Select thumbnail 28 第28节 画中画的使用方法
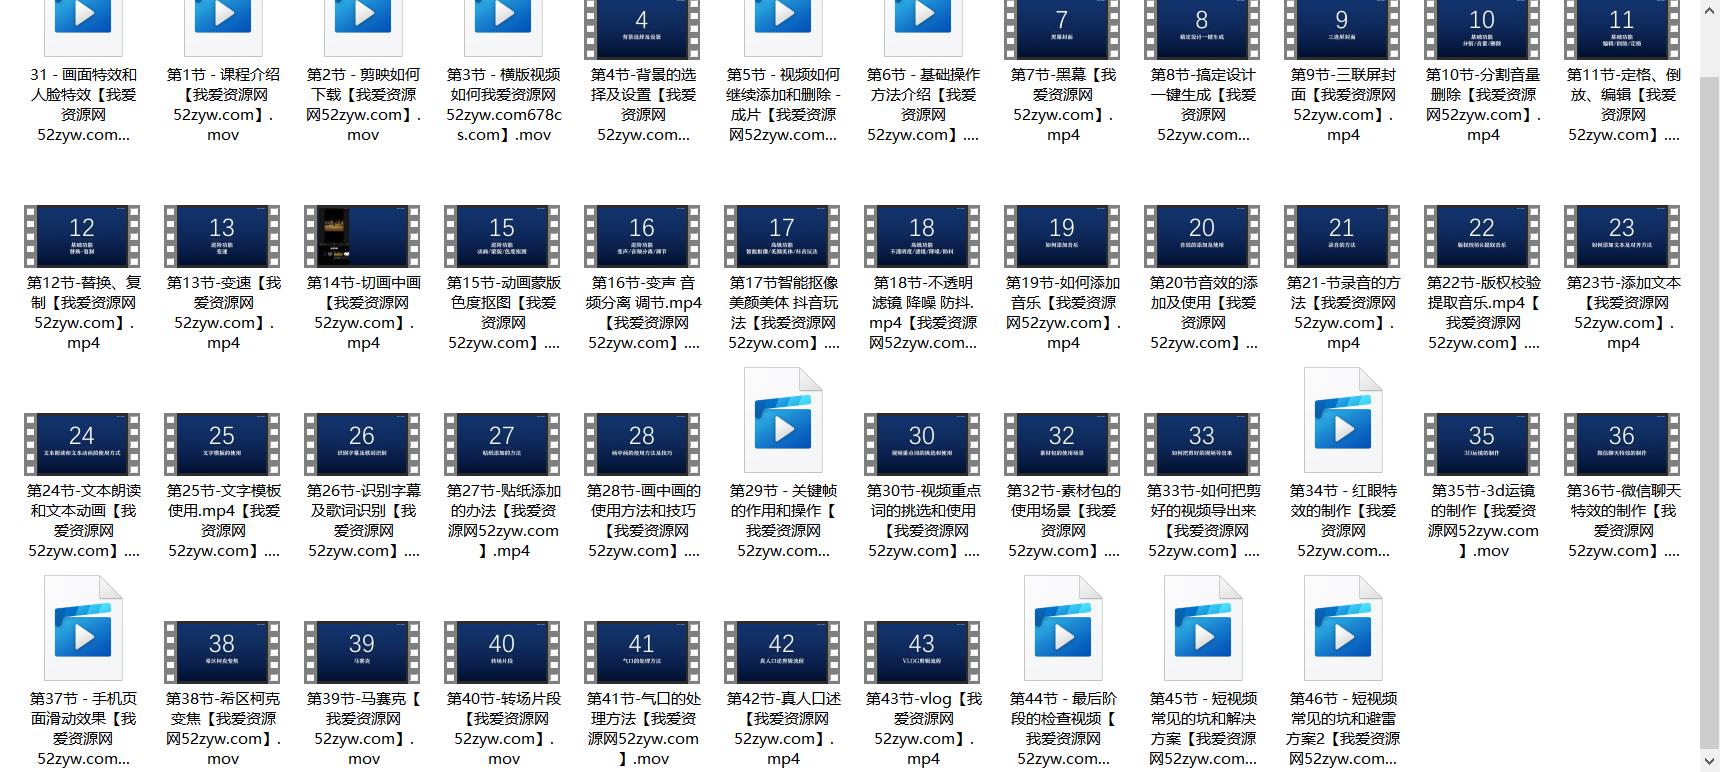 pyautogui.click(x=642, y=445)
